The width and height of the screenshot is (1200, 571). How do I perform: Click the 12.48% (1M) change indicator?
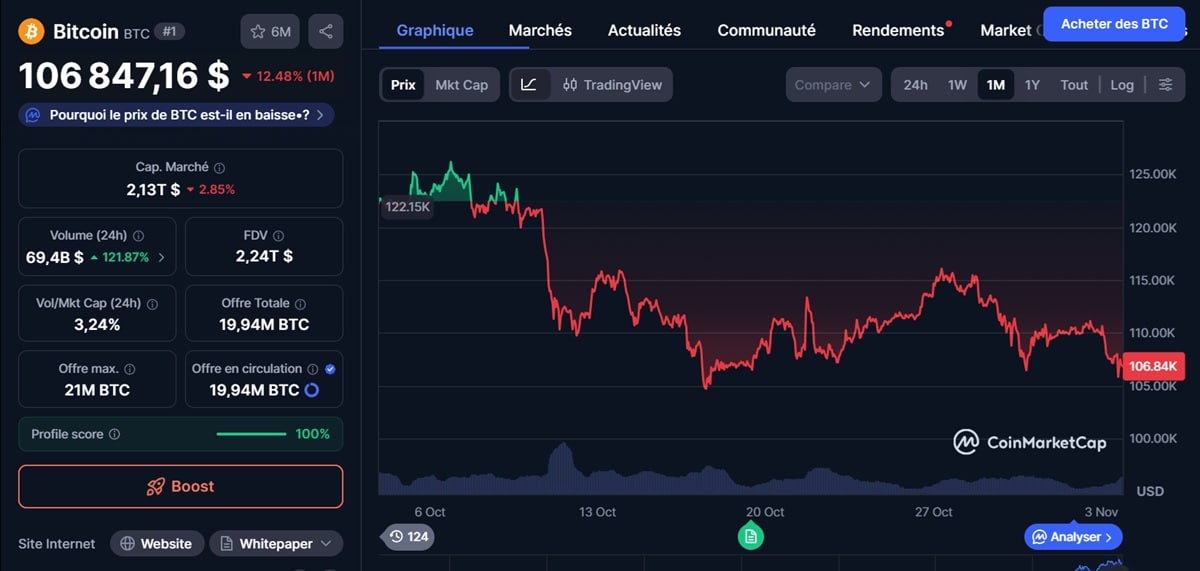pos(288,76)
